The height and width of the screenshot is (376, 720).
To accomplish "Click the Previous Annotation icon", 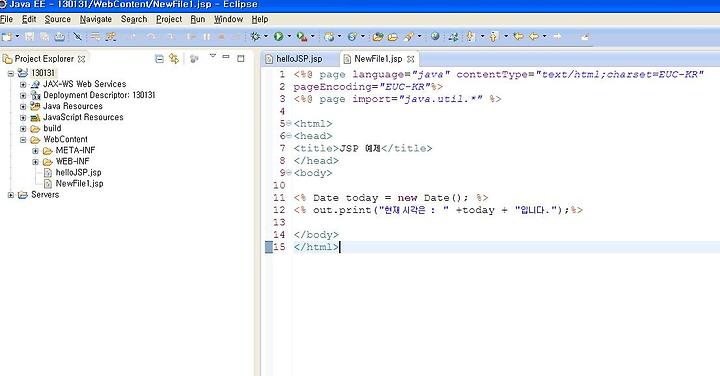I will point(494,37).
